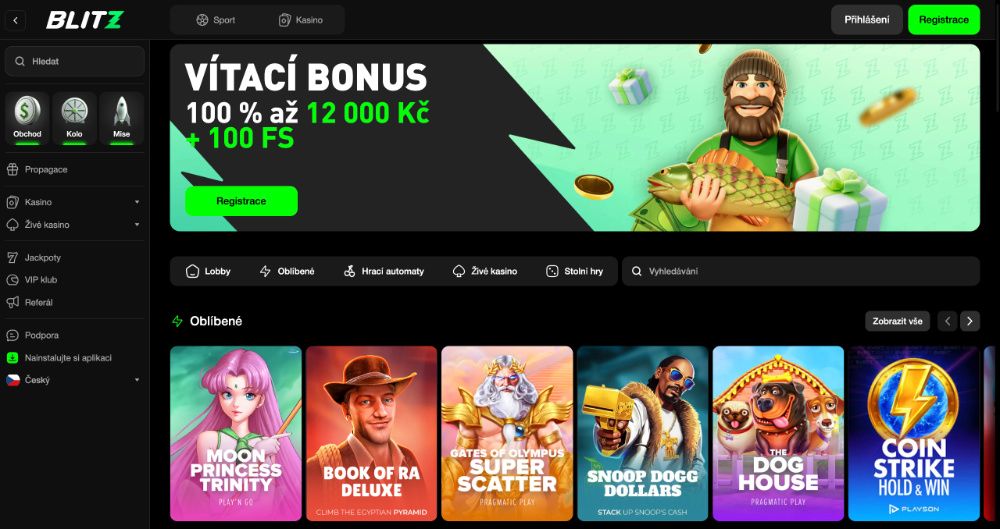
Task: Click Zobrazit vše for Oblíbené
Action: [897, 321]
